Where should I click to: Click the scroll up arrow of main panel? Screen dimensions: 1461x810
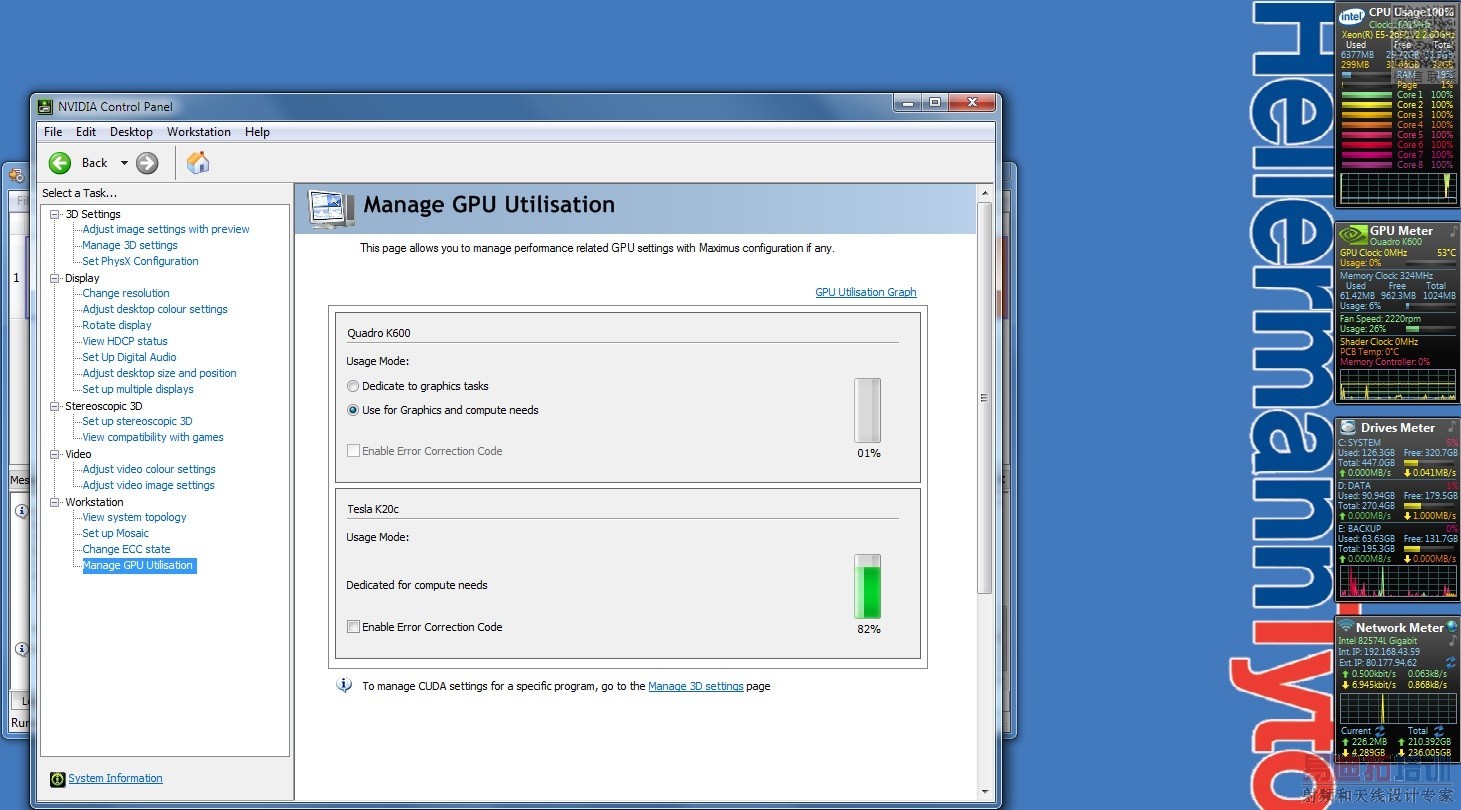(984, 192)
